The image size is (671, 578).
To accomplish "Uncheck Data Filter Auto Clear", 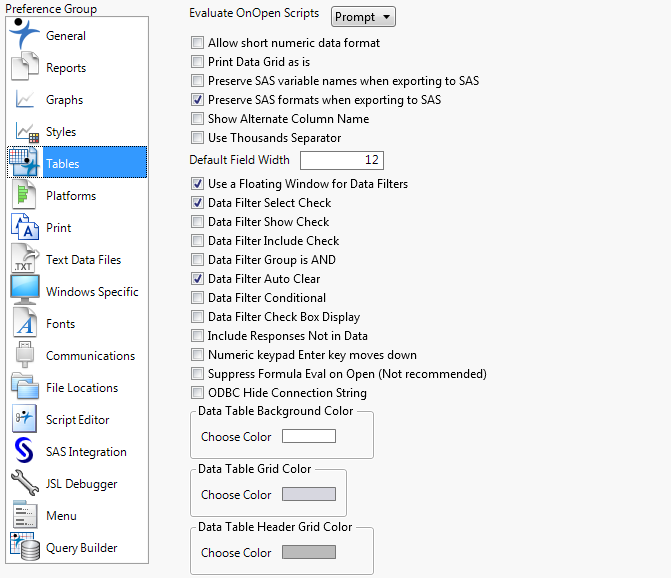I will coord(198,279).
